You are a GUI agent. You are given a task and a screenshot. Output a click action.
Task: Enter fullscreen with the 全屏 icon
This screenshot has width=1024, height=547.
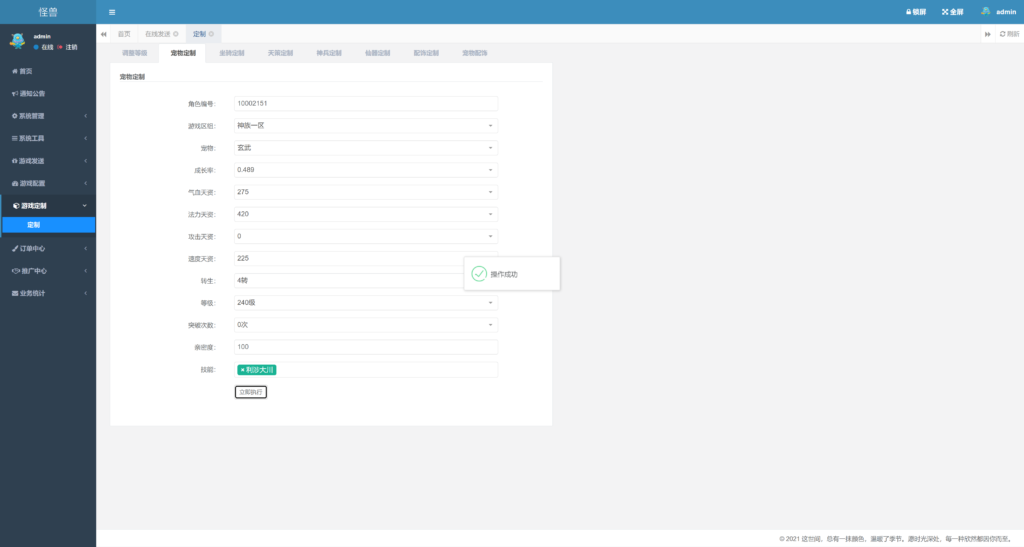click(944, 12)
